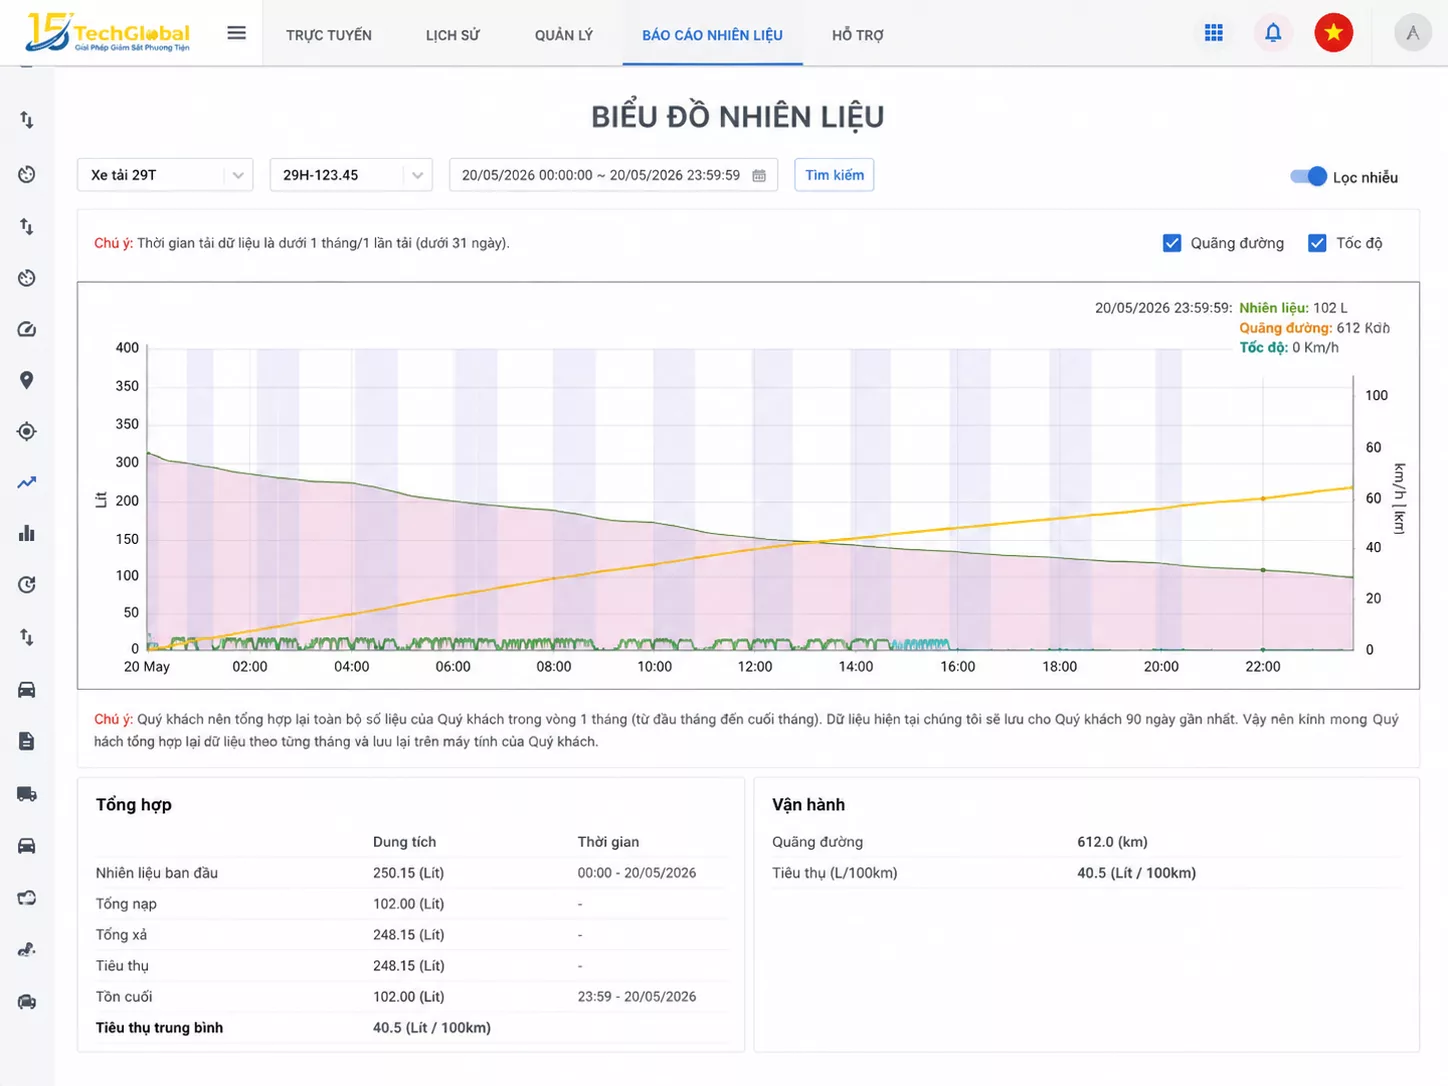Select the BÁO CÁO NHIÊN LIỆU tab
This screenshot has height=1086, width=1448.
(712, 35)
